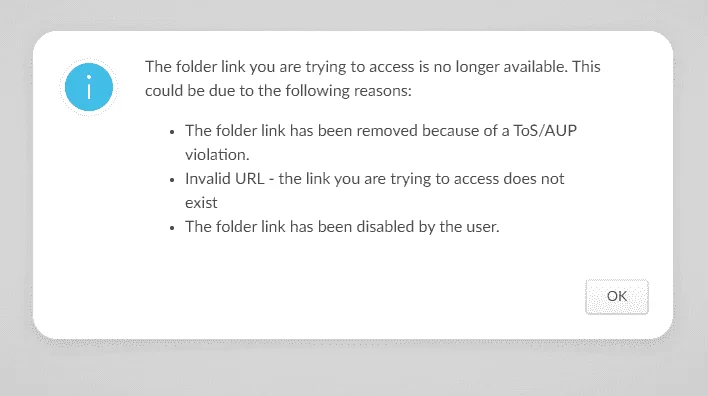Click the bullet dot before ToS/AUP reason
The image size is (708, 396).
[172, 132]
